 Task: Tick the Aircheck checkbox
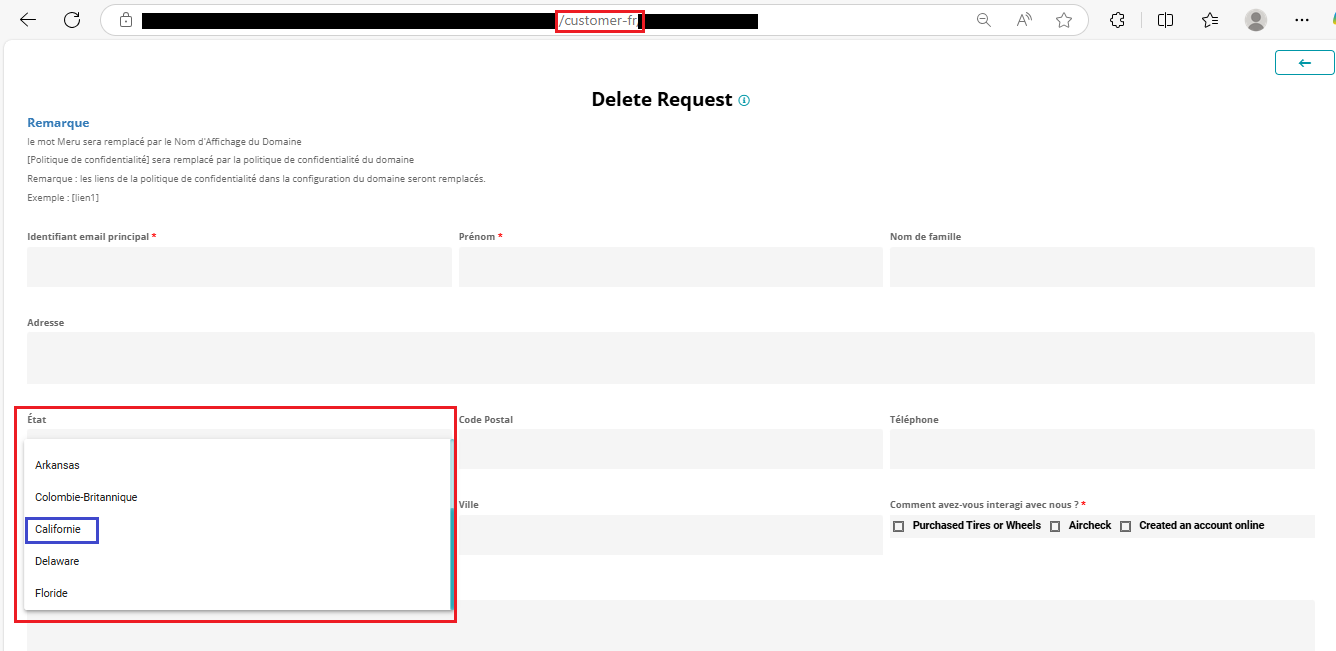click(1055, 526)
